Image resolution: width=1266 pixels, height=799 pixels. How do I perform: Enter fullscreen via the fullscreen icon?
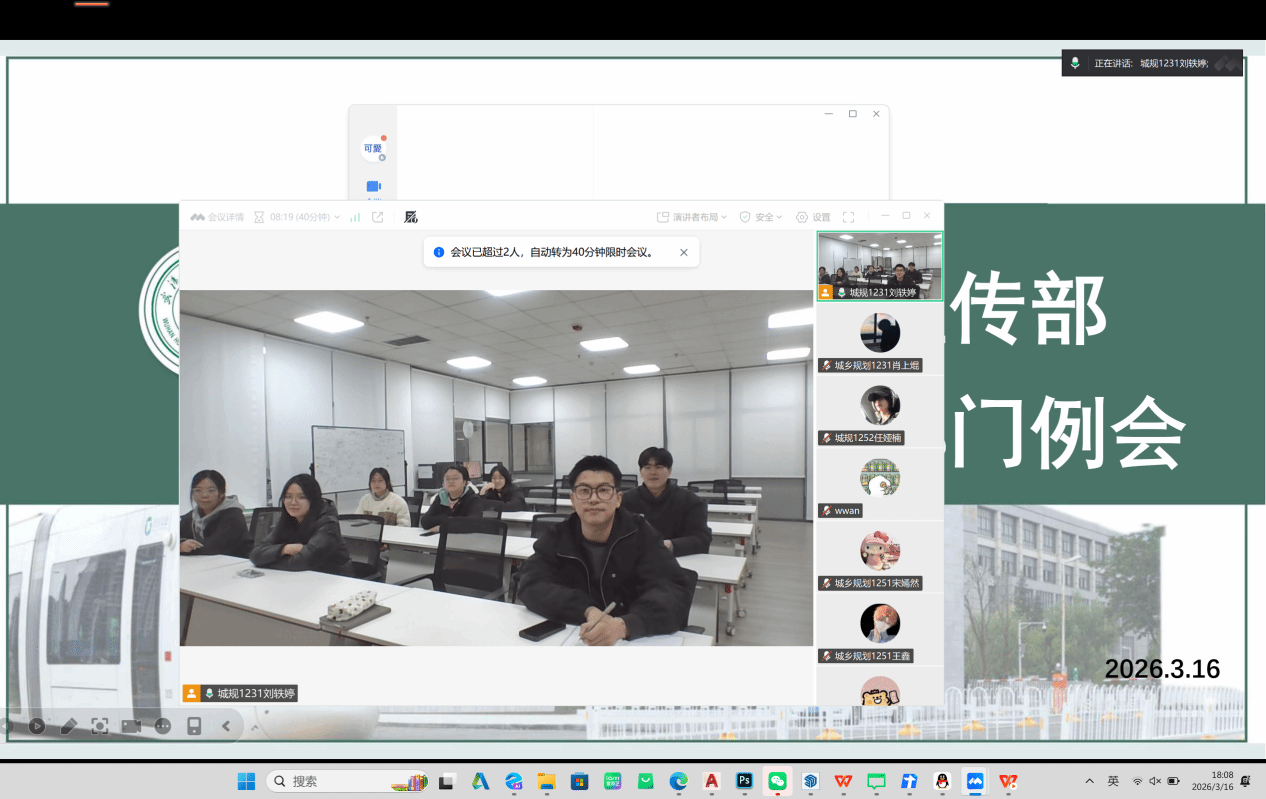click(848, 217)
